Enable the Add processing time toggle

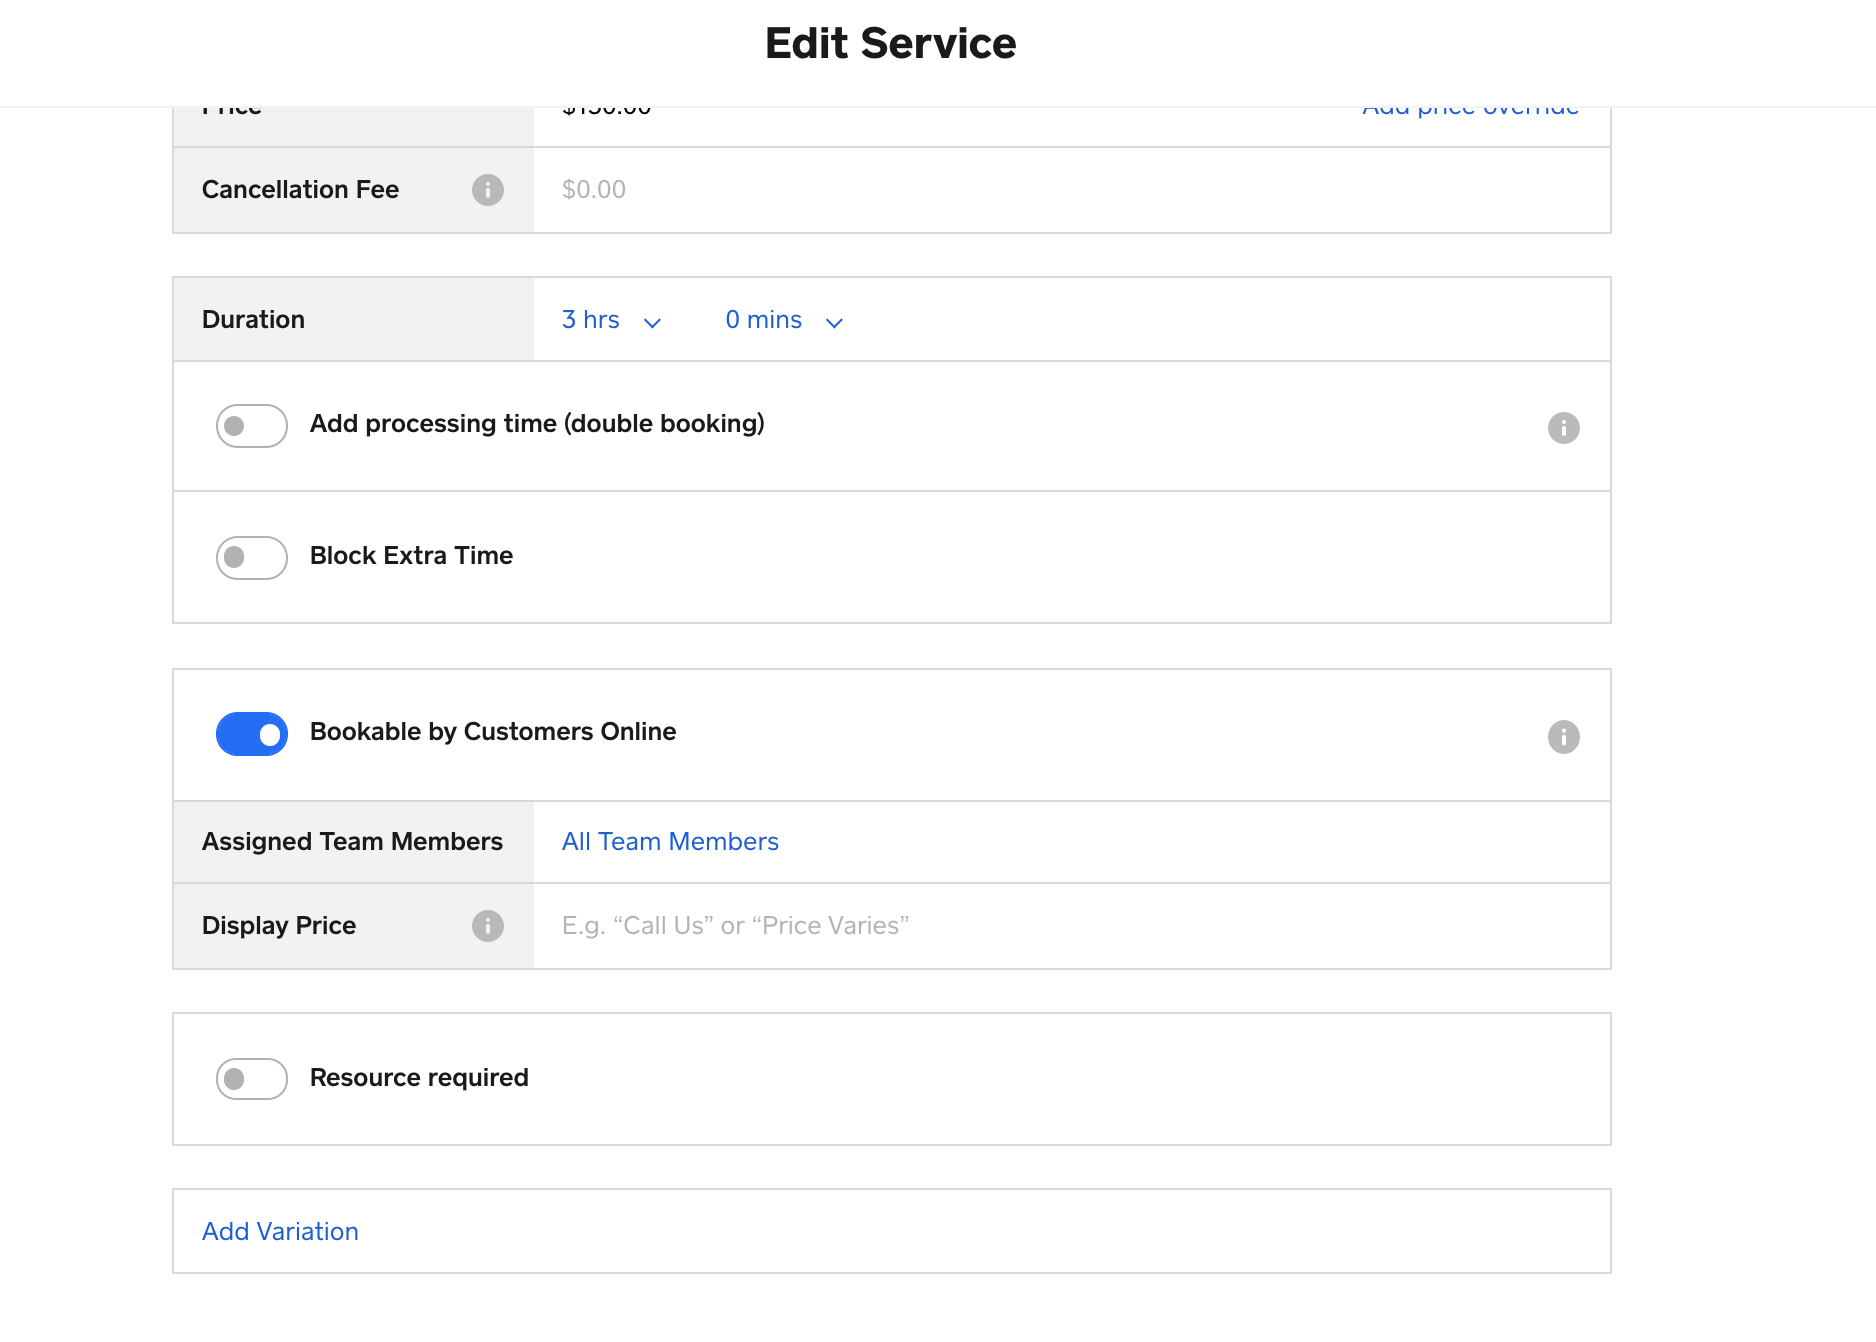point(252,426)
